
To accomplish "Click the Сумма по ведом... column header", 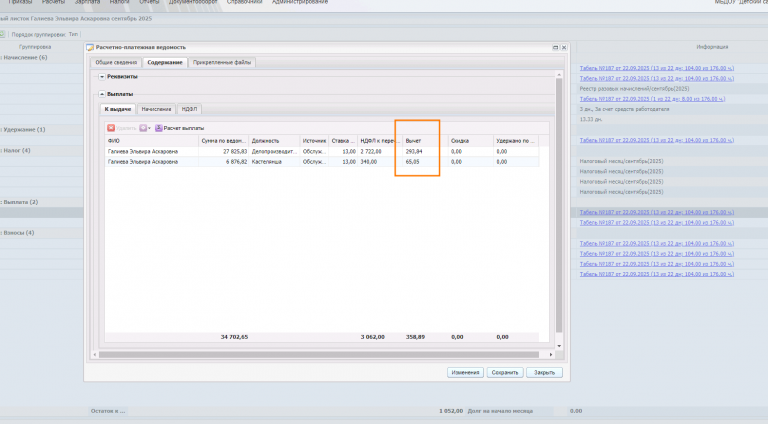I will pos(223,141).
